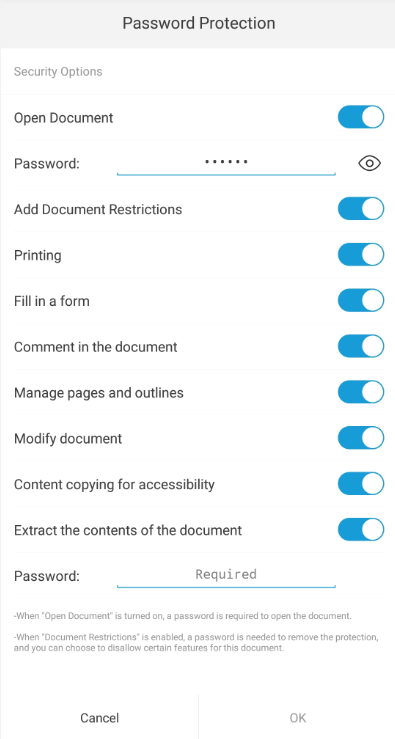Turn off the Printing permission
Image resolution: width=395 pixels, height=739 pixels.
pos(361,255)
